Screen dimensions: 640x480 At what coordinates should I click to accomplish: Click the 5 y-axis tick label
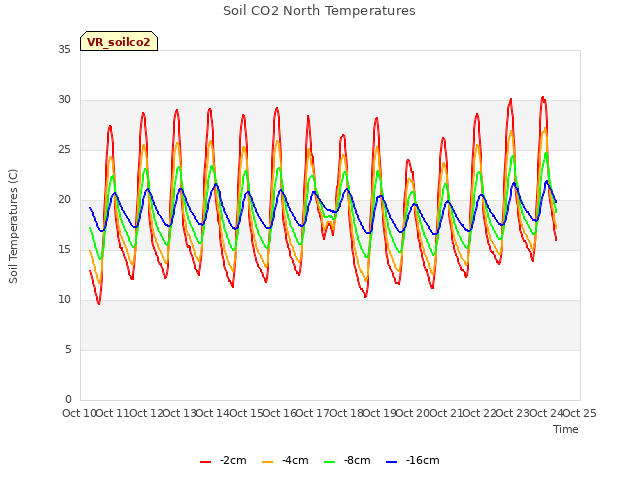tap(68, 349)
